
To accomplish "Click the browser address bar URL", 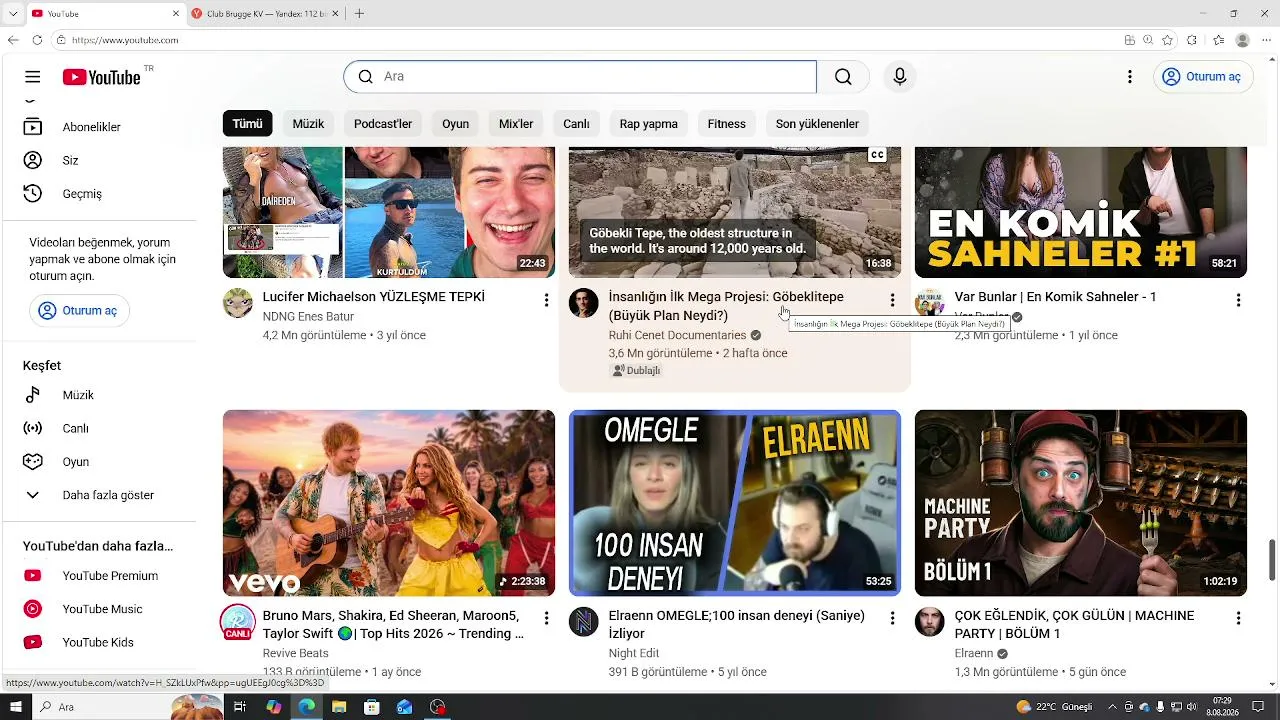I will pos(125,40).
